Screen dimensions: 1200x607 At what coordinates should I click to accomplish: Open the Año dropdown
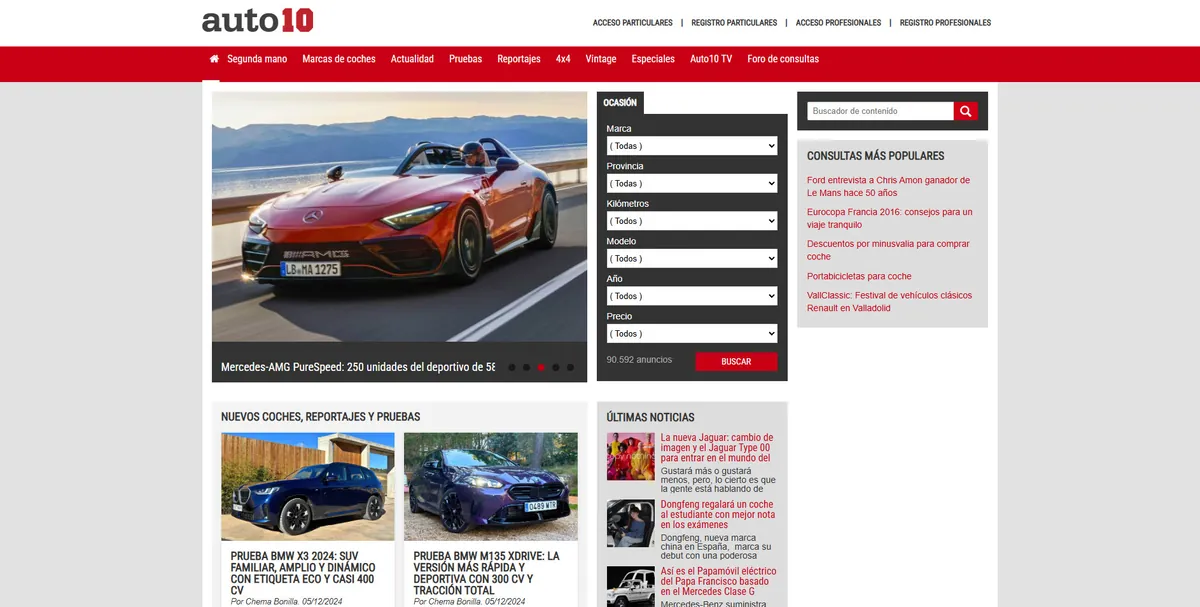tap(692, 296)
